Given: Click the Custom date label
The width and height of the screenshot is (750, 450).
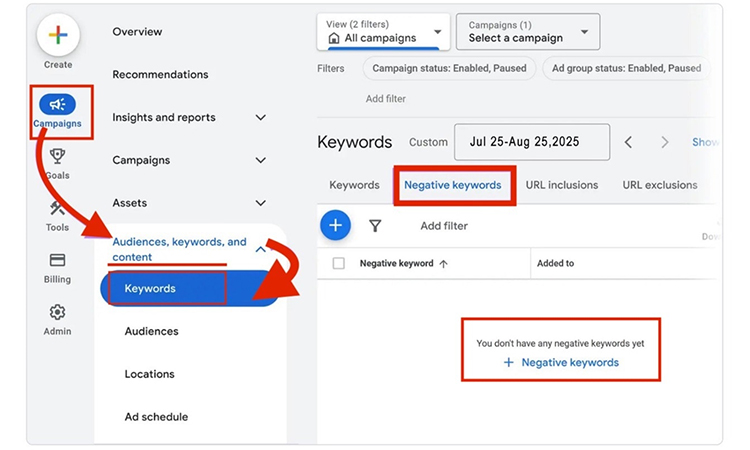Looking at the screenshot, I should [x=428, y=142].
